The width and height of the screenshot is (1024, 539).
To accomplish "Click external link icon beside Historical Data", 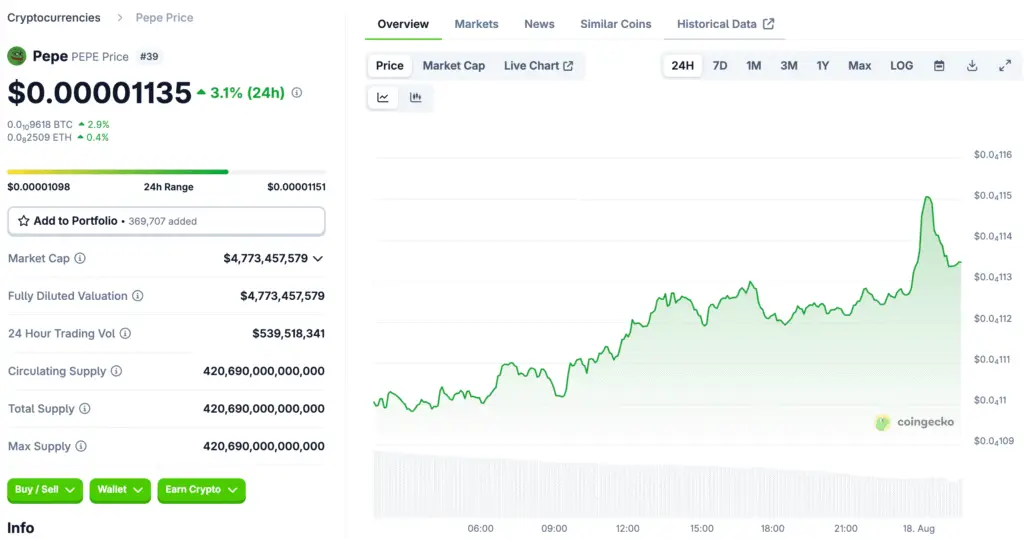I will click(769, 24).
